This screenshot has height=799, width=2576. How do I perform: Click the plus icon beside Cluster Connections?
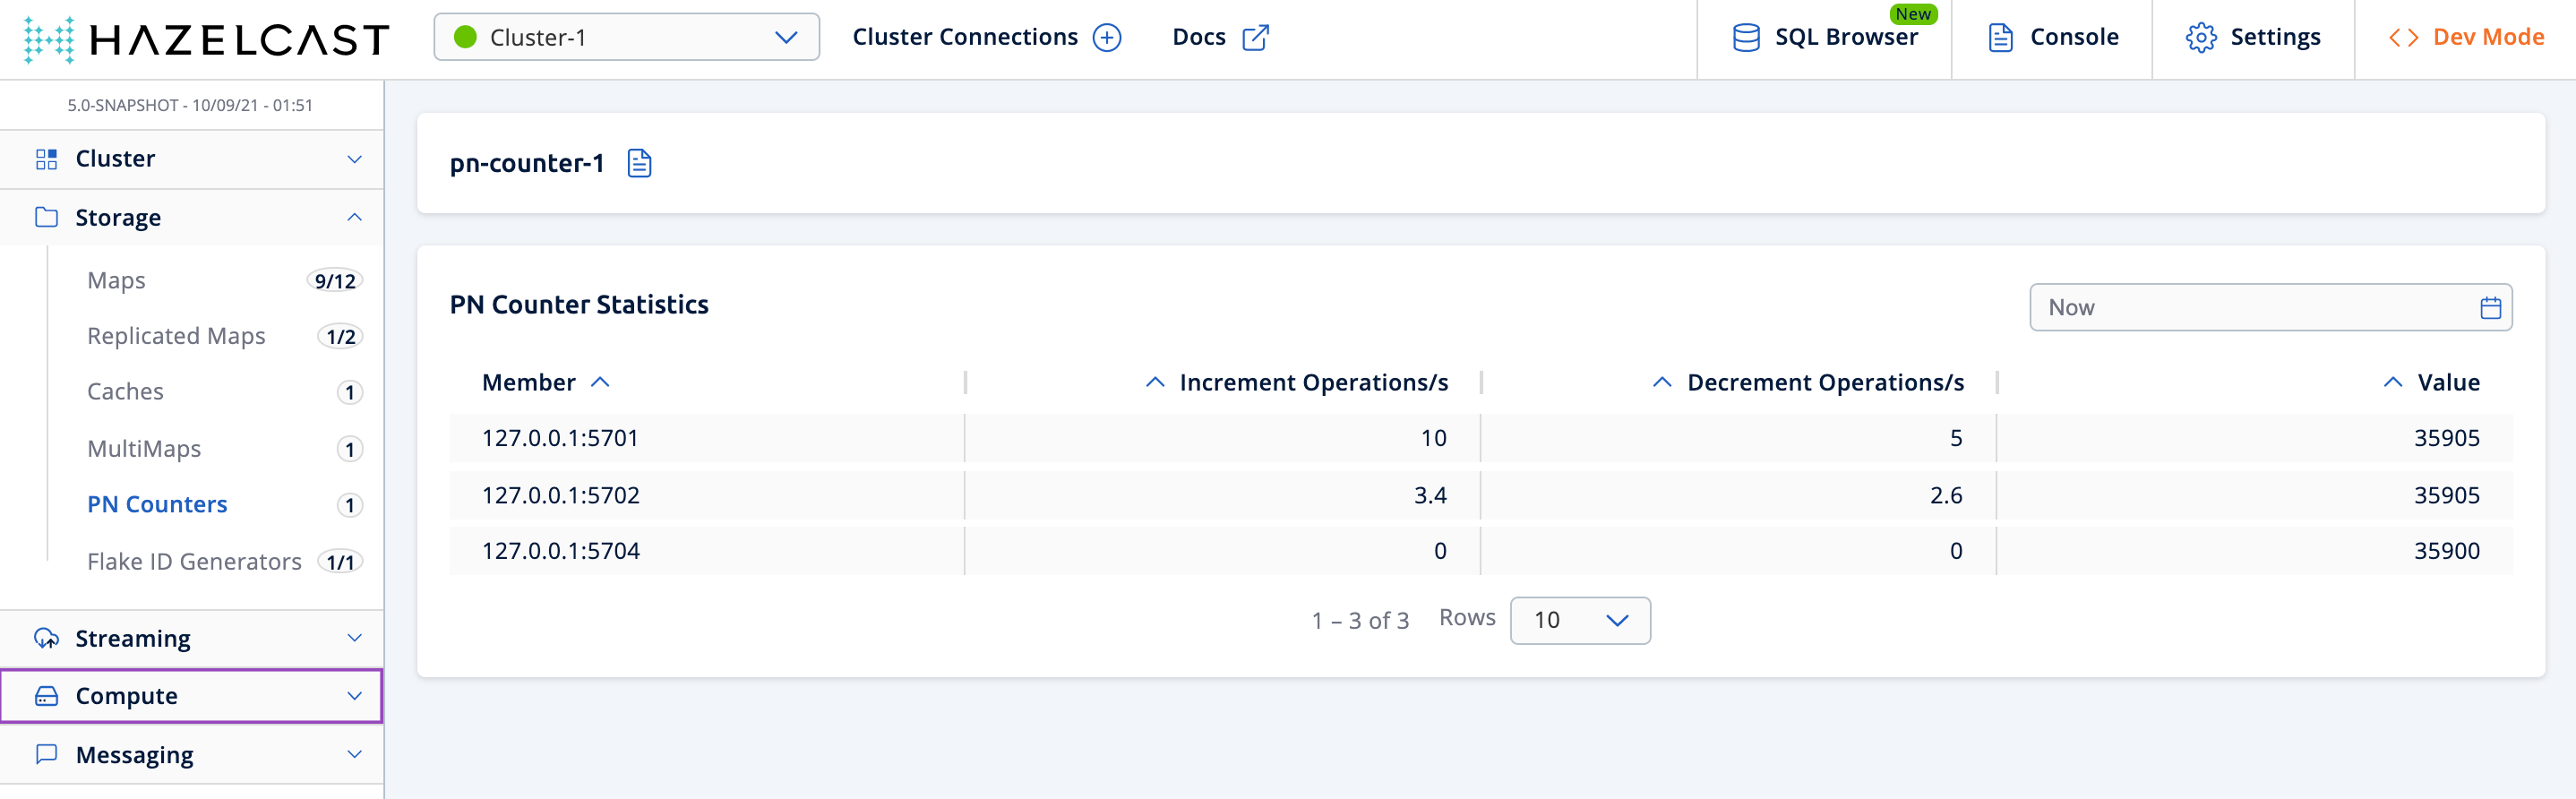(x=1106, y=38)
